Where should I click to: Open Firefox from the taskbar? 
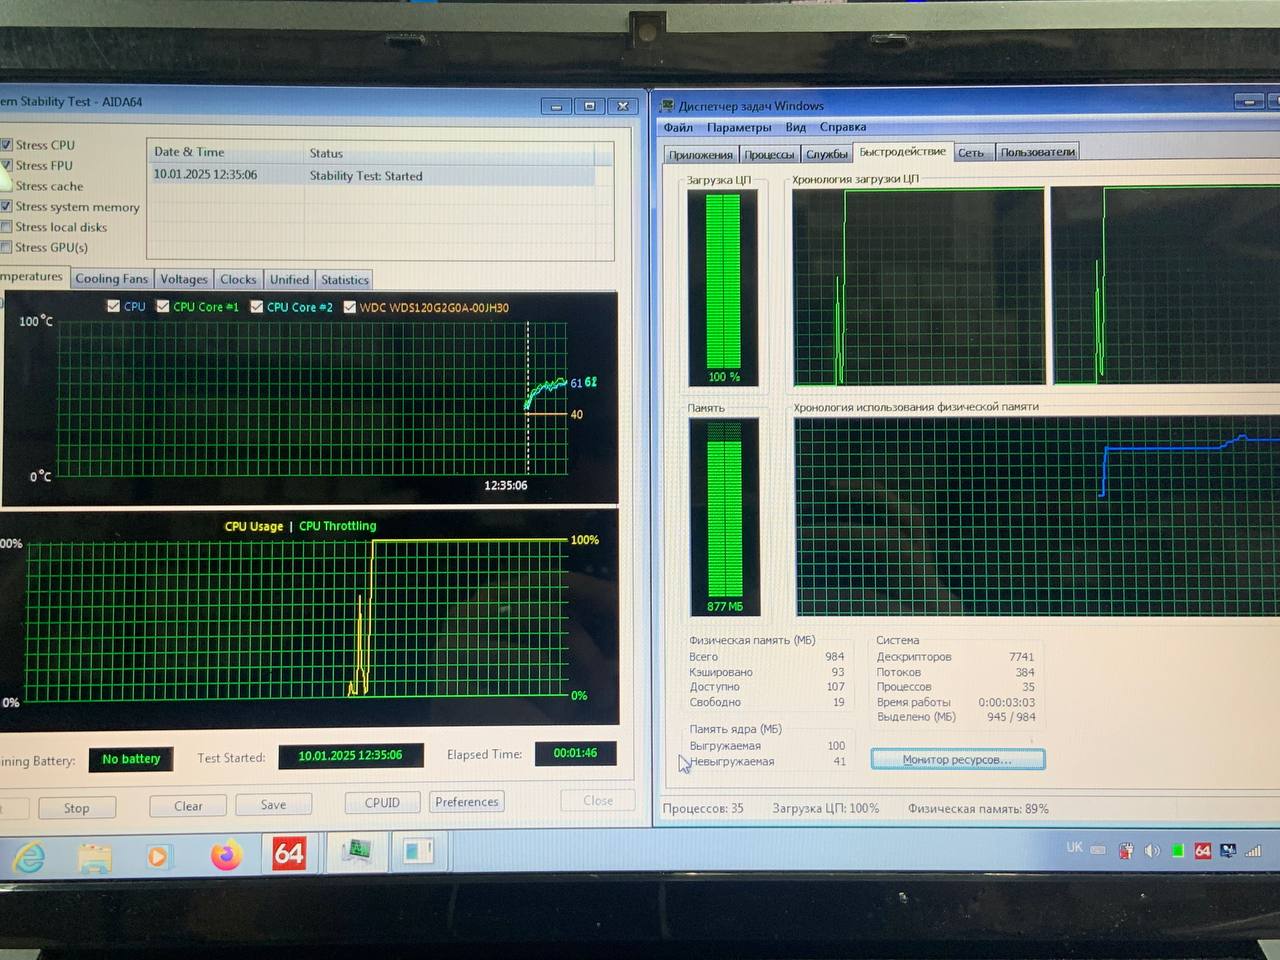pos(226,856)
